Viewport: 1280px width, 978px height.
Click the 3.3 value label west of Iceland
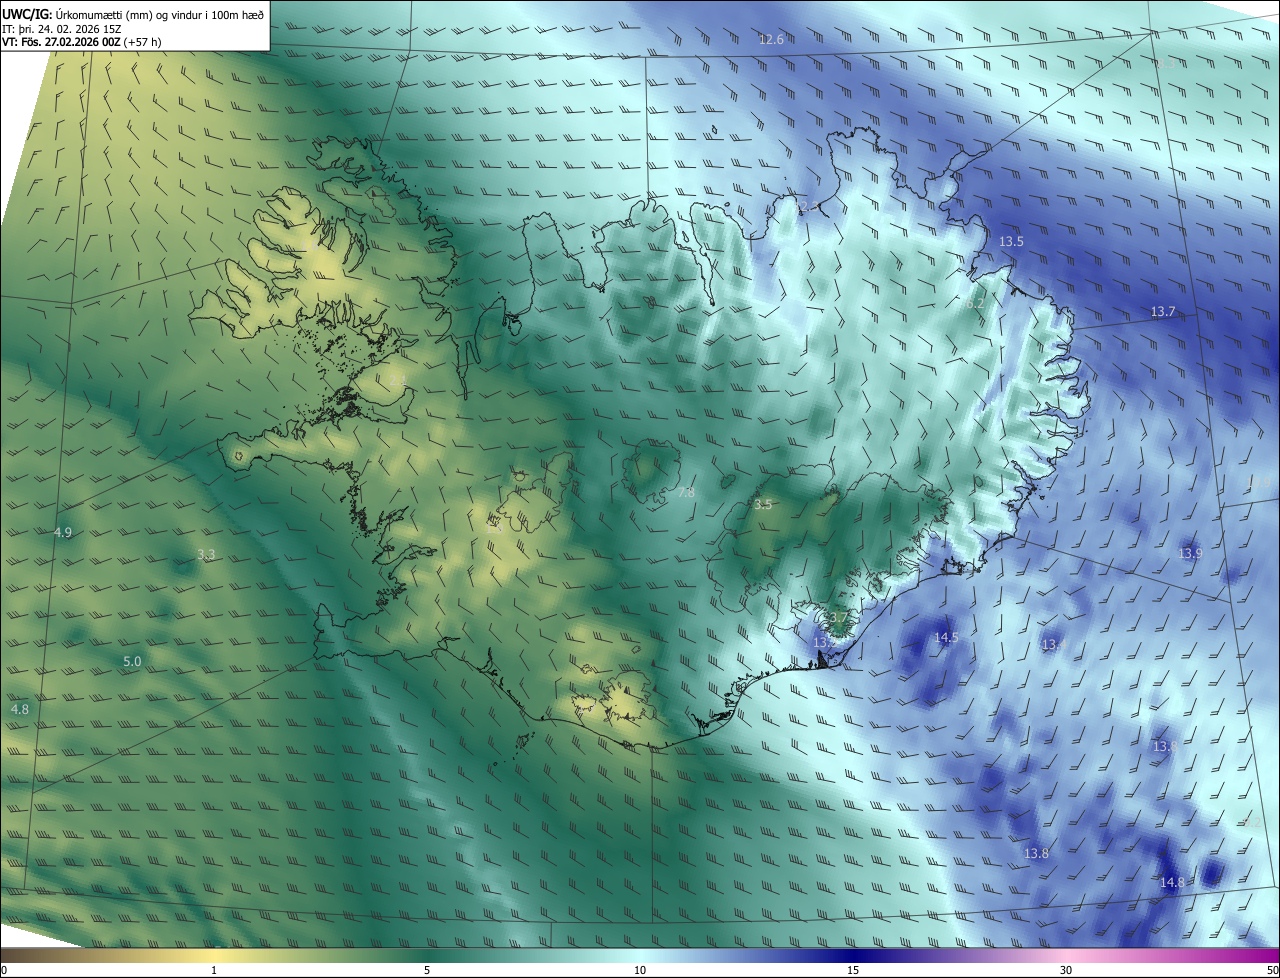206,554
